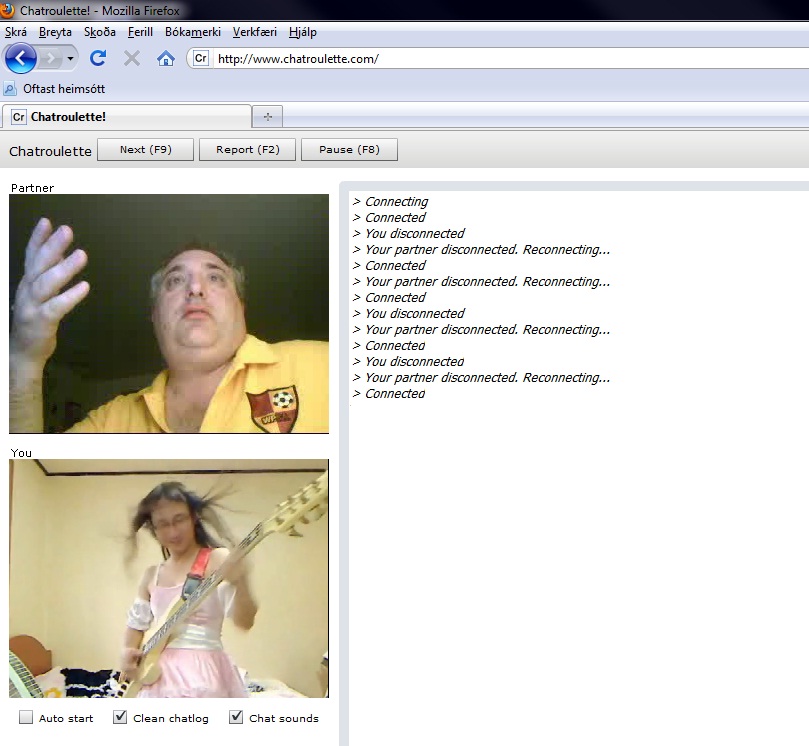The width and height of the screenshot is (809, 746).
Task: Click the 'Partner' label
Action: pyautogui.click(x=32, y=188)
